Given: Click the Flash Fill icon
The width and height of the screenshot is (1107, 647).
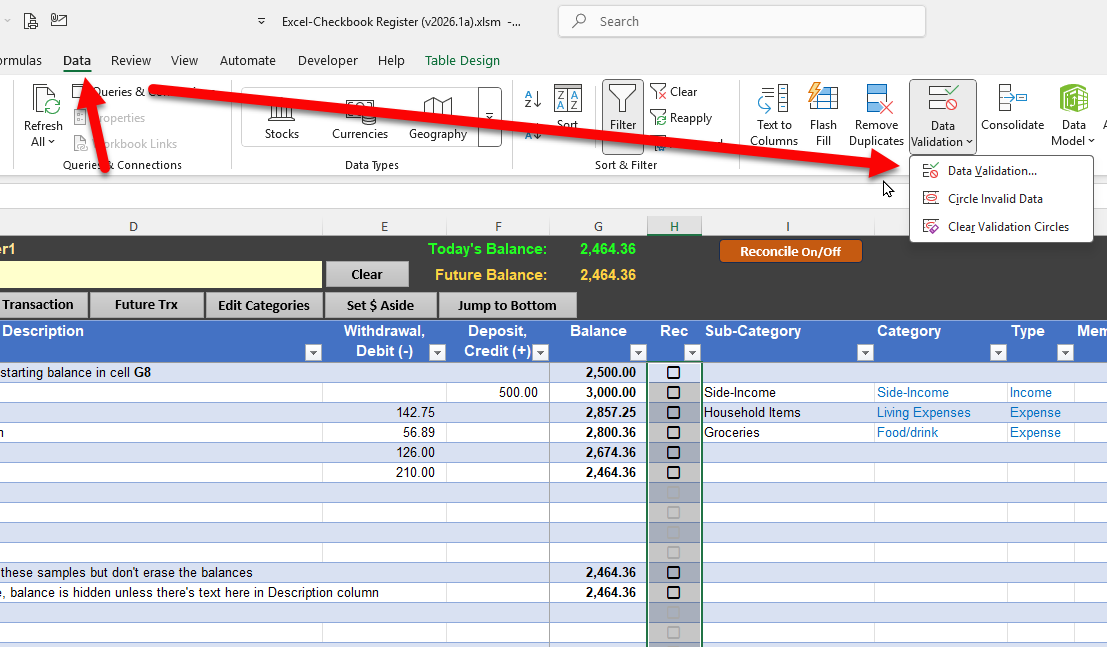Looking at the screenshot, I should [823, 97].
